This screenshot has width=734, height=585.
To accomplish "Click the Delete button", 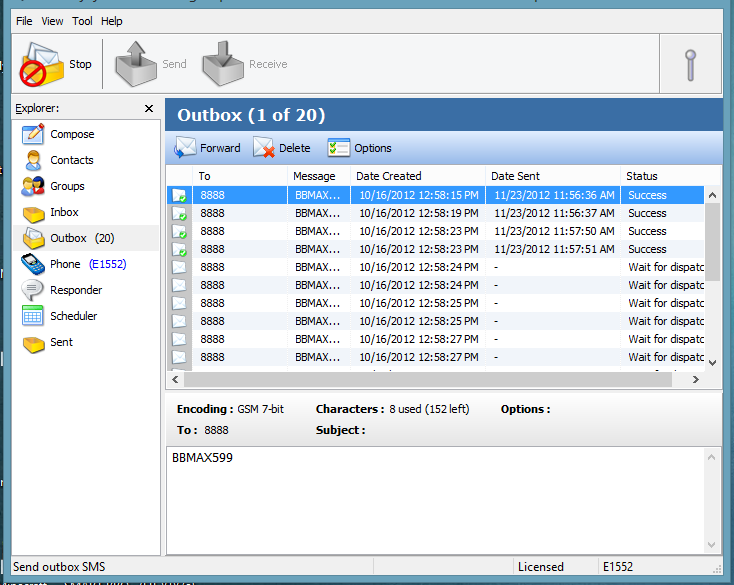I will tap(282, 148).
